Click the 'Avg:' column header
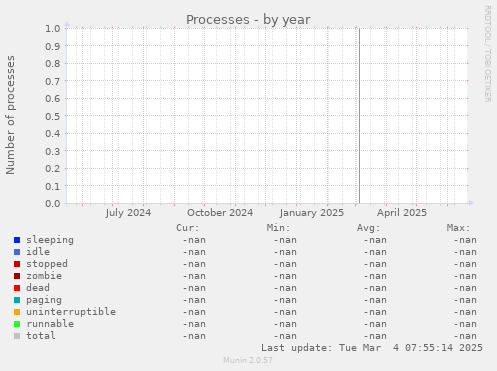This screenshot has height=371, width=497. point(368,228)
